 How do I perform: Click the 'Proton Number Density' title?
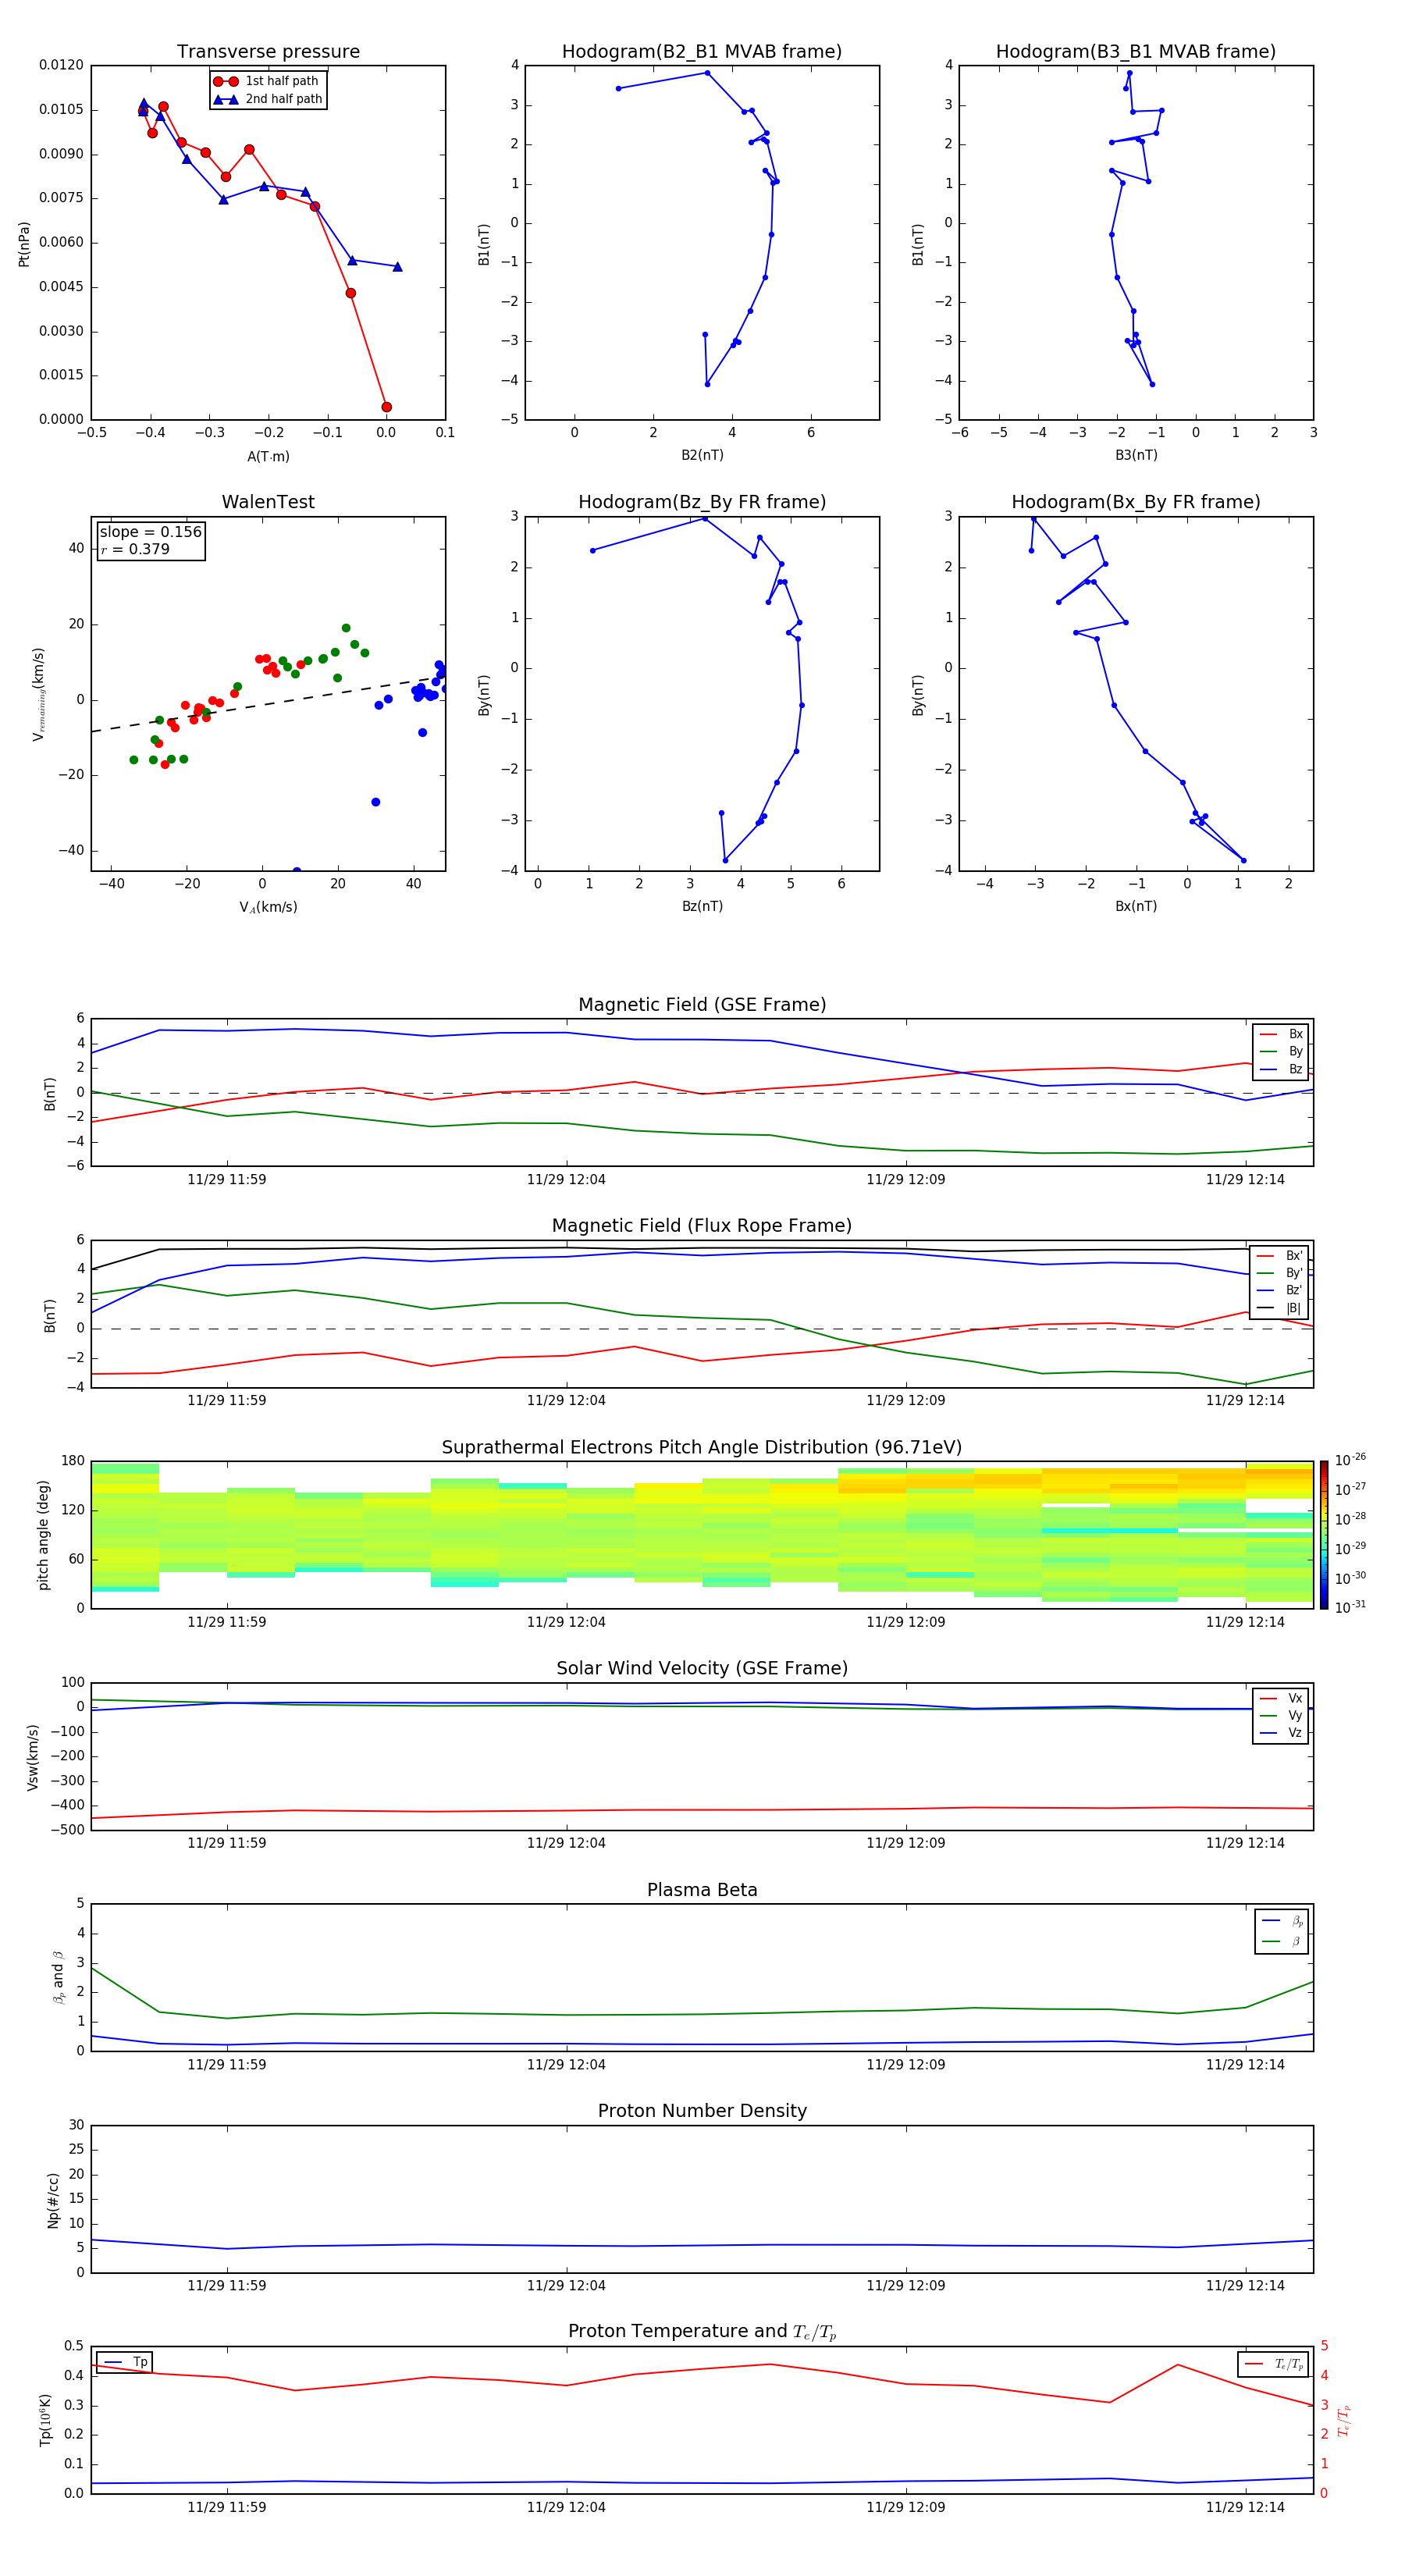point(702,2111)
